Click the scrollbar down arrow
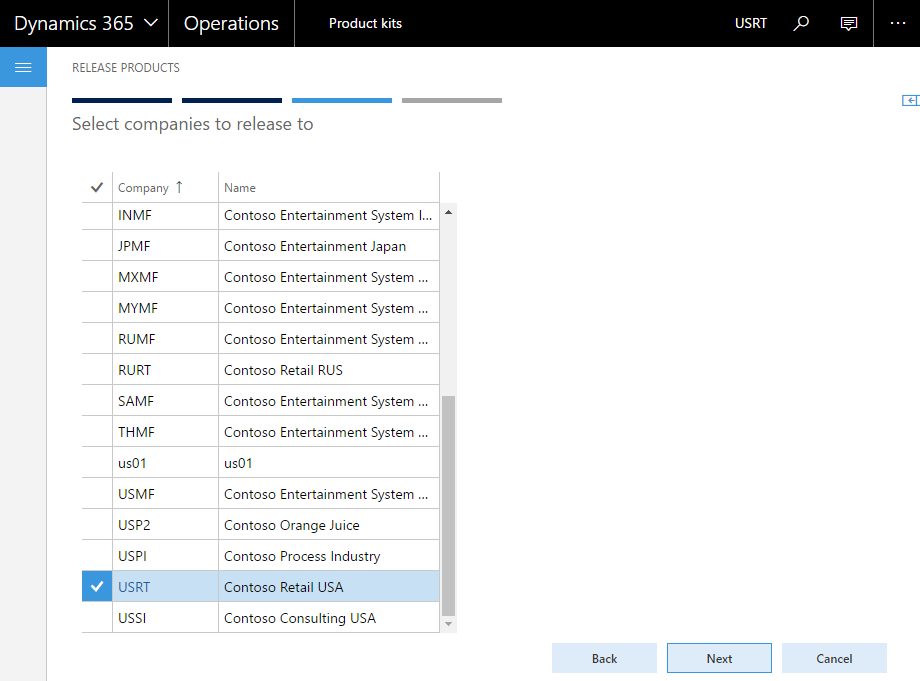Screen dimensions: 920x681 [x=448, y=624]
